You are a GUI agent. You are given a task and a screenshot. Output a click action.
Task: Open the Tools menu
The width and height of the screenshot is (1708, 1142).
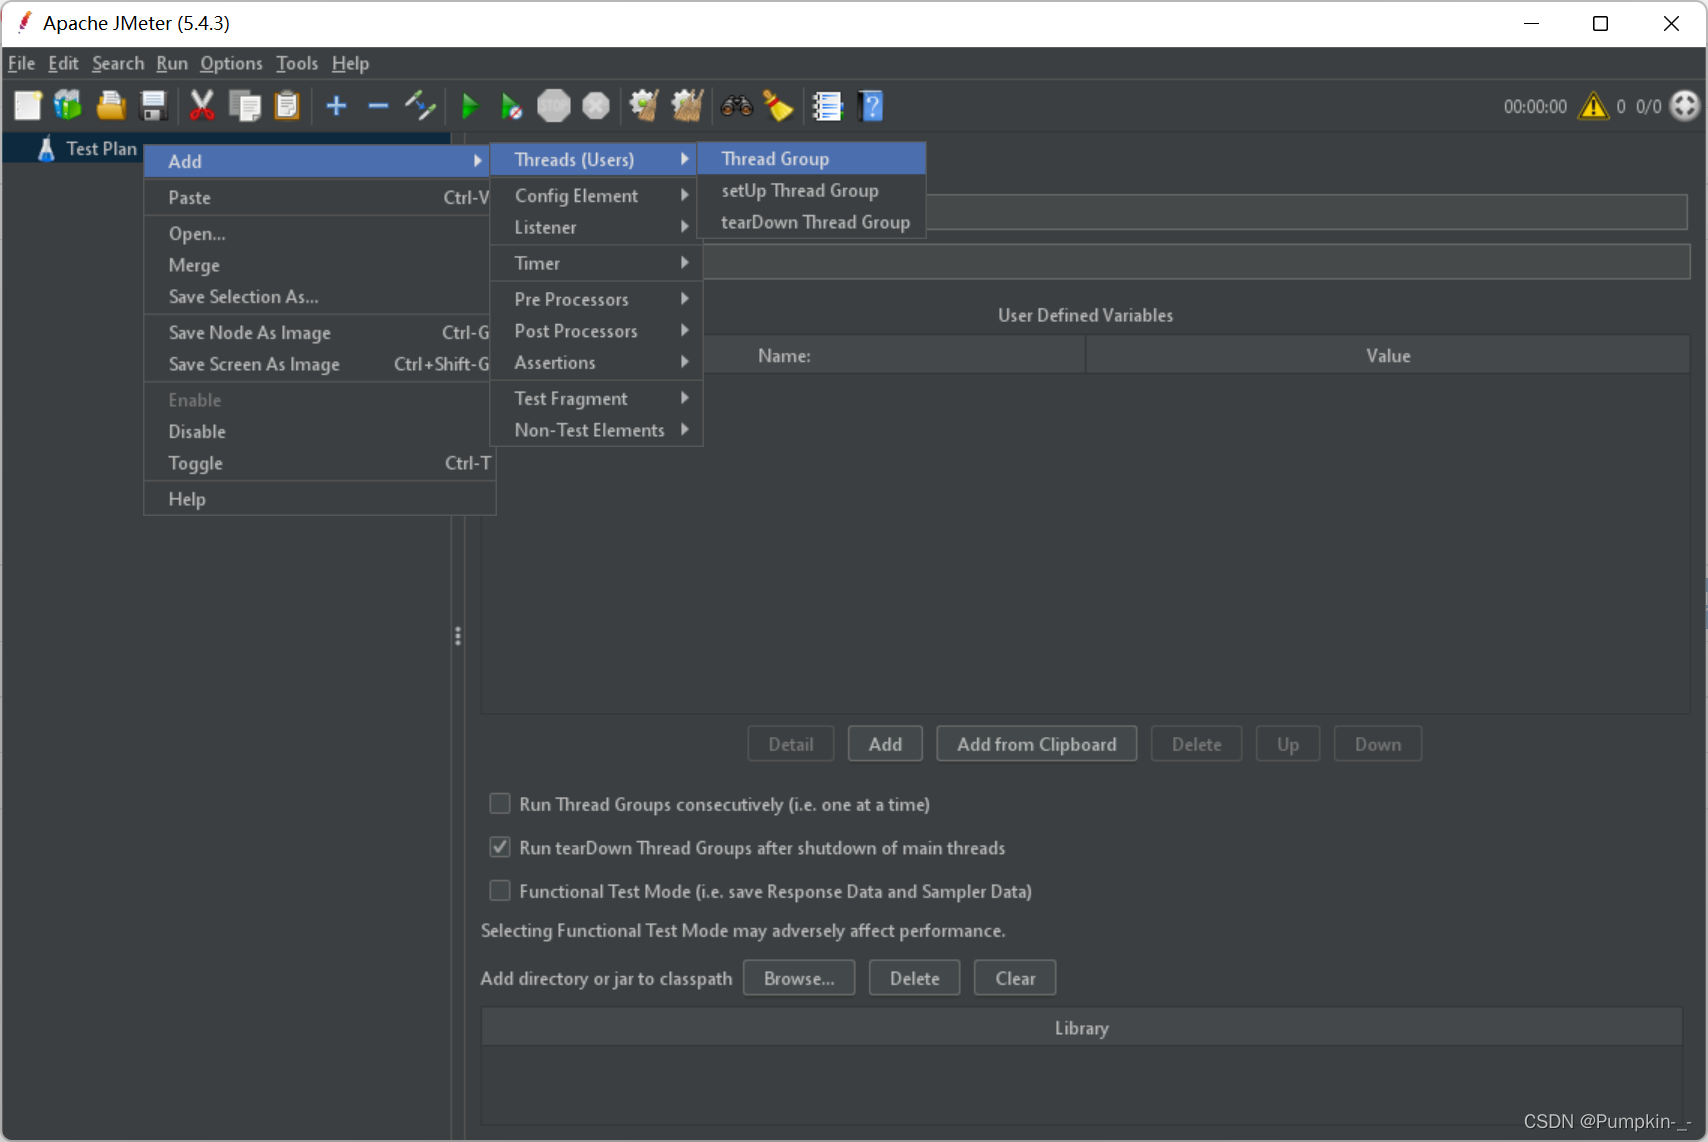pos(297,63)
